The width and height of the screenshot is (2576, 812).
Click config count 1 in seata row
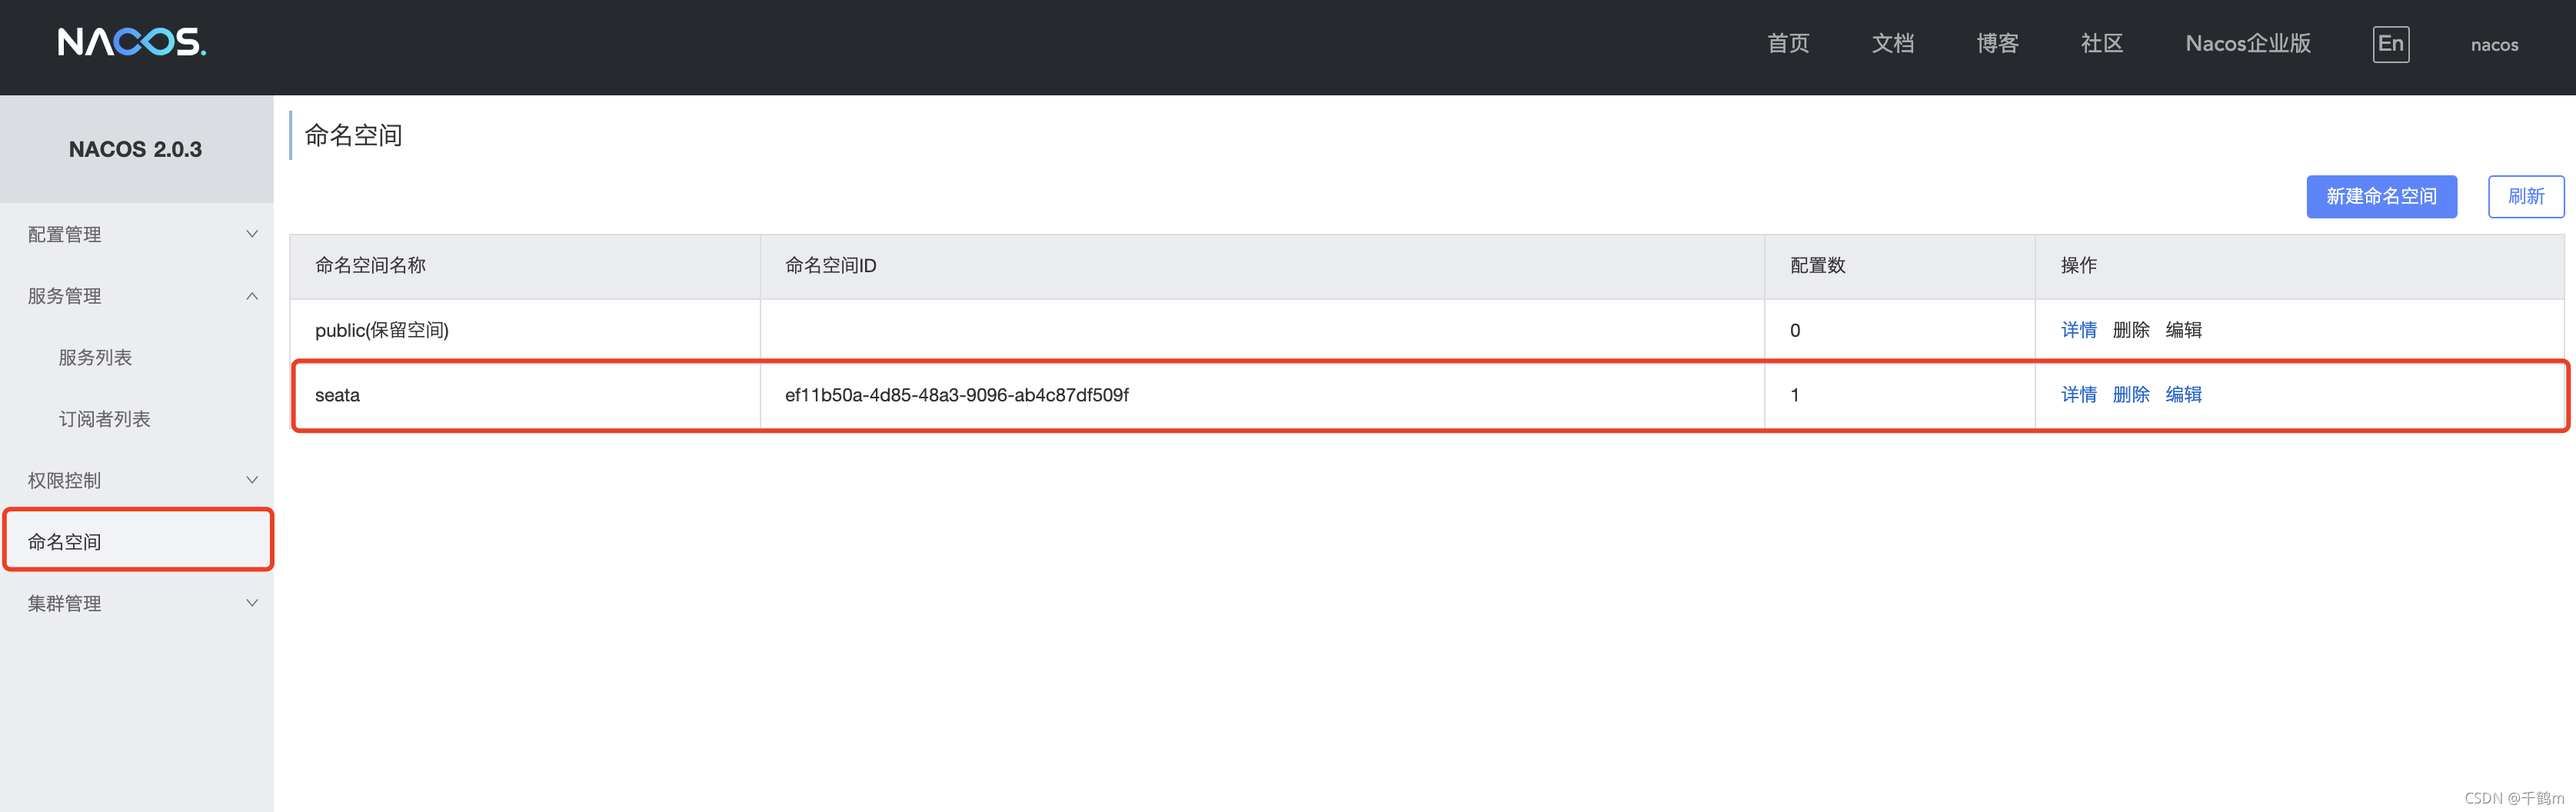(1794, 395)
